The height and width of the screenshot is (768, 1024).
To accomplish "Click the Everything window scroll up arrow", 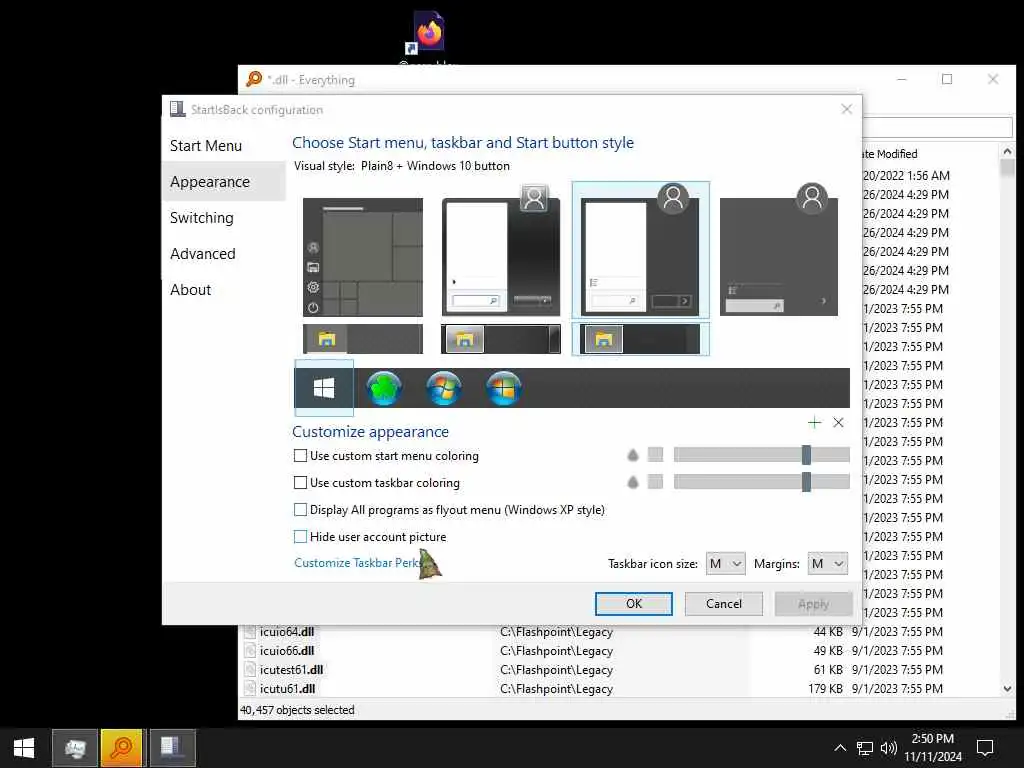I will click(1007, 152).
